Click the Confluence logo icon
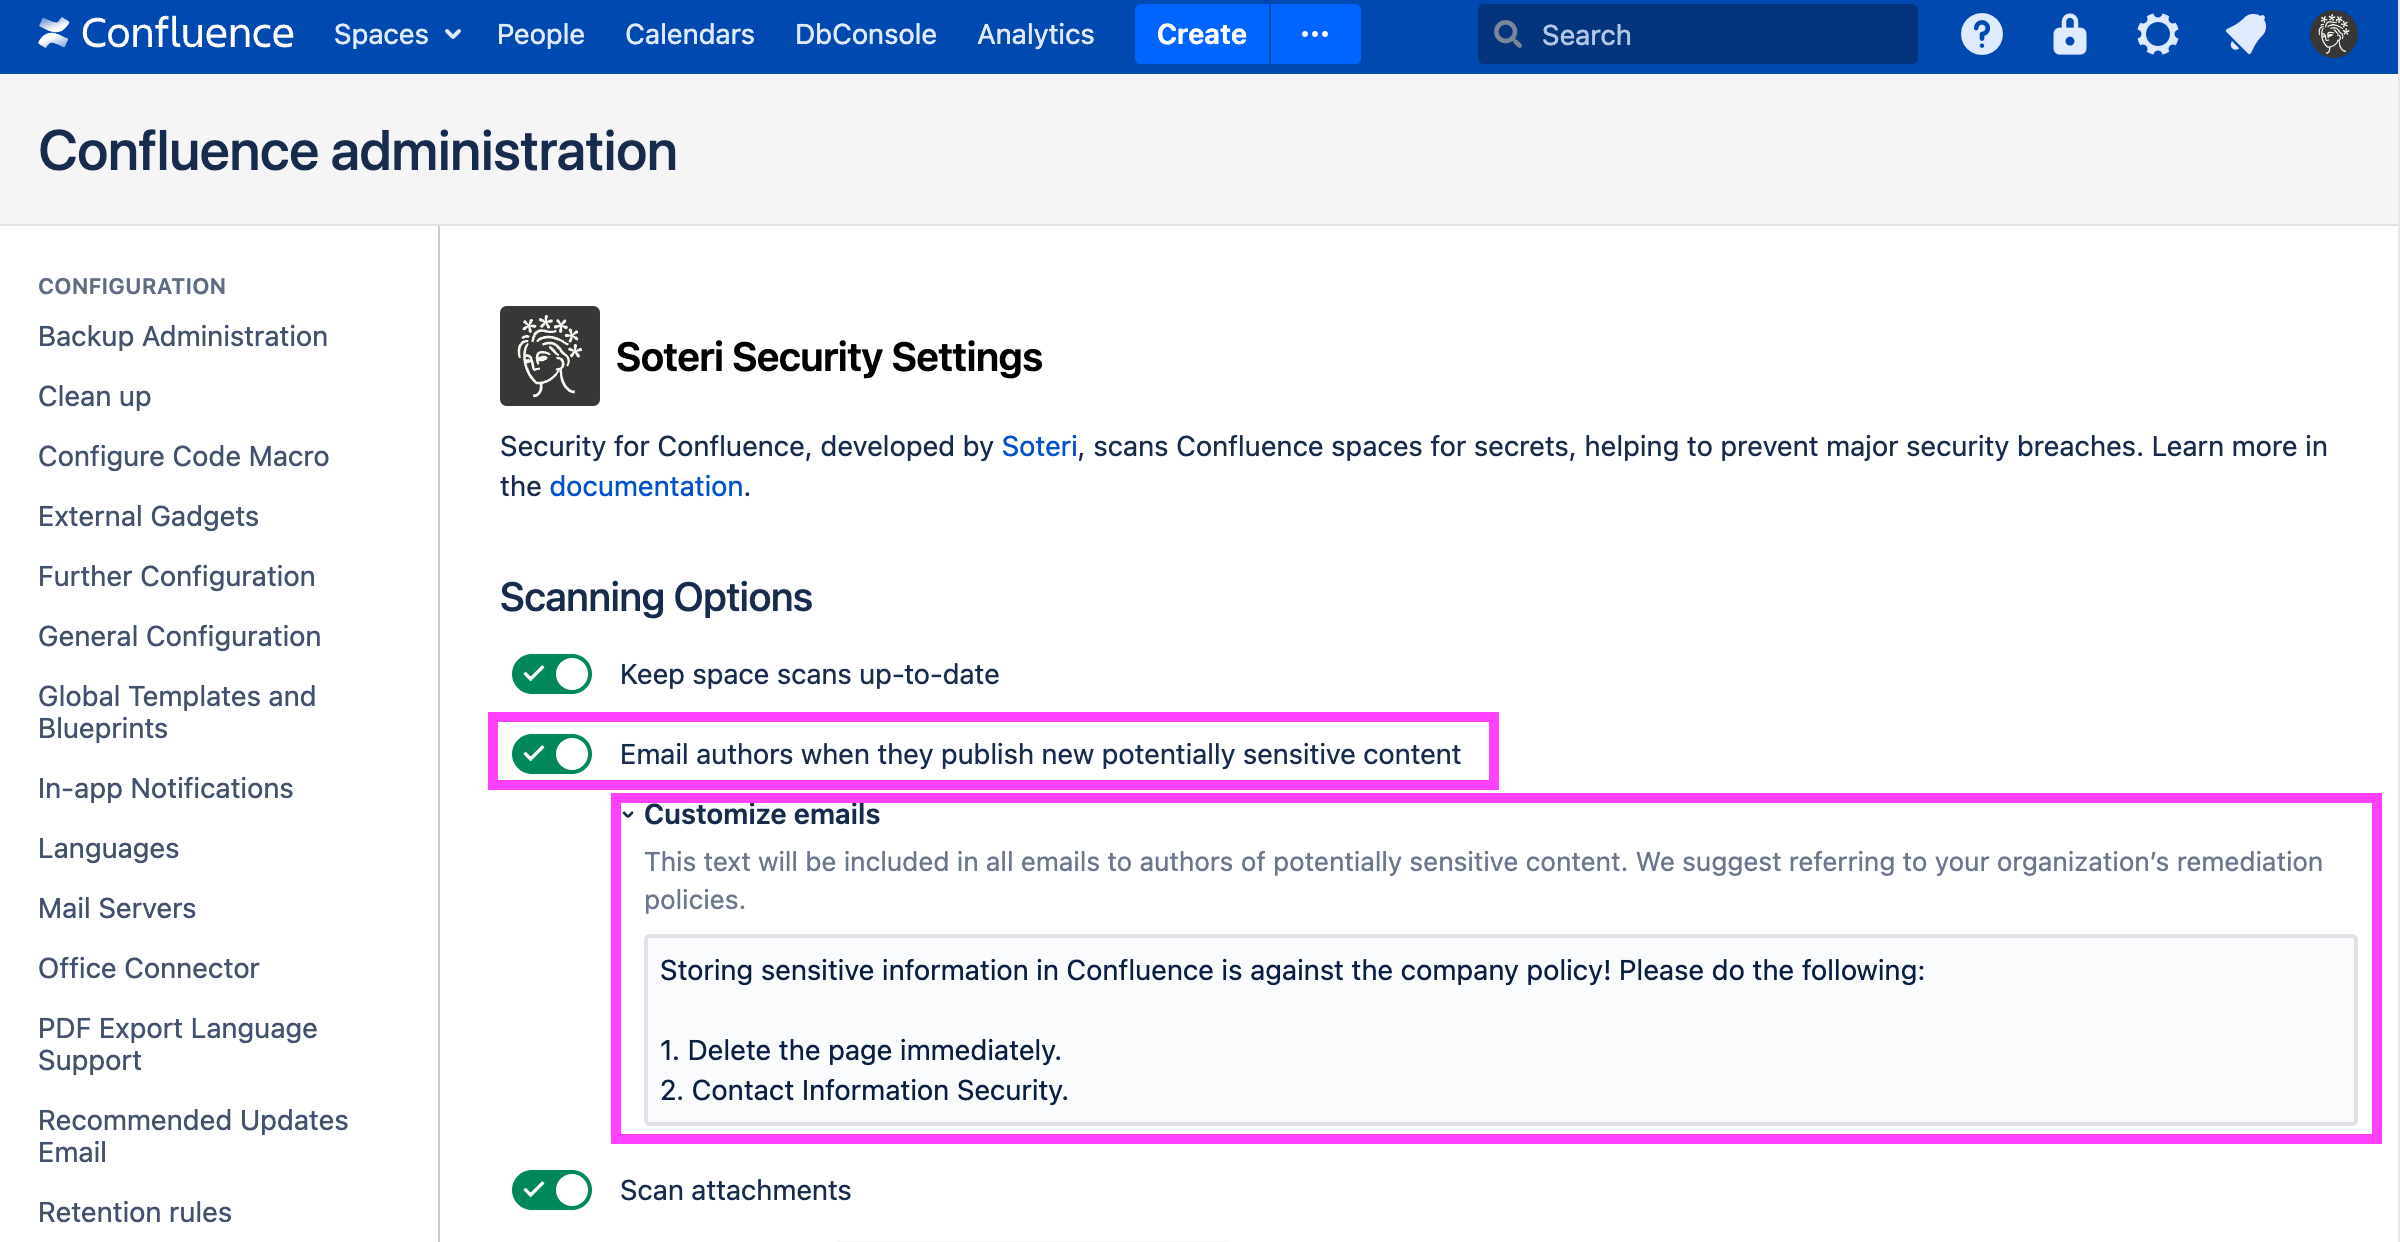The image size is (2400, 1242). tap(54, 34)
